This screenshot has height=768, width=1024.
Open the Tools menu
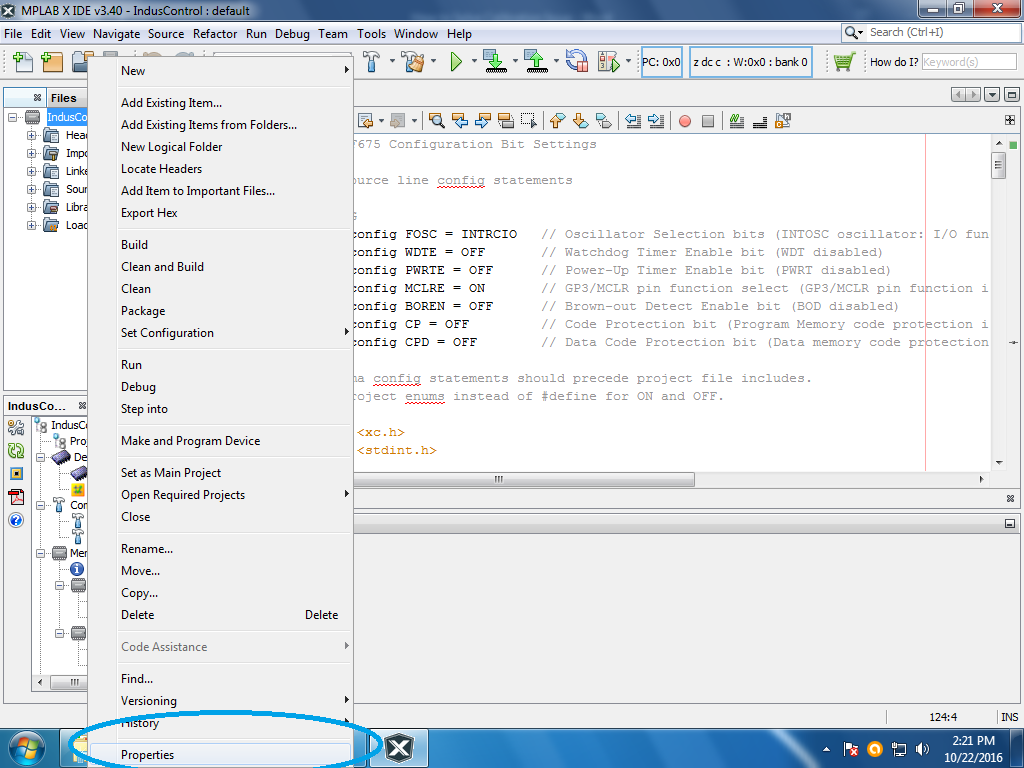coord(371,33)
